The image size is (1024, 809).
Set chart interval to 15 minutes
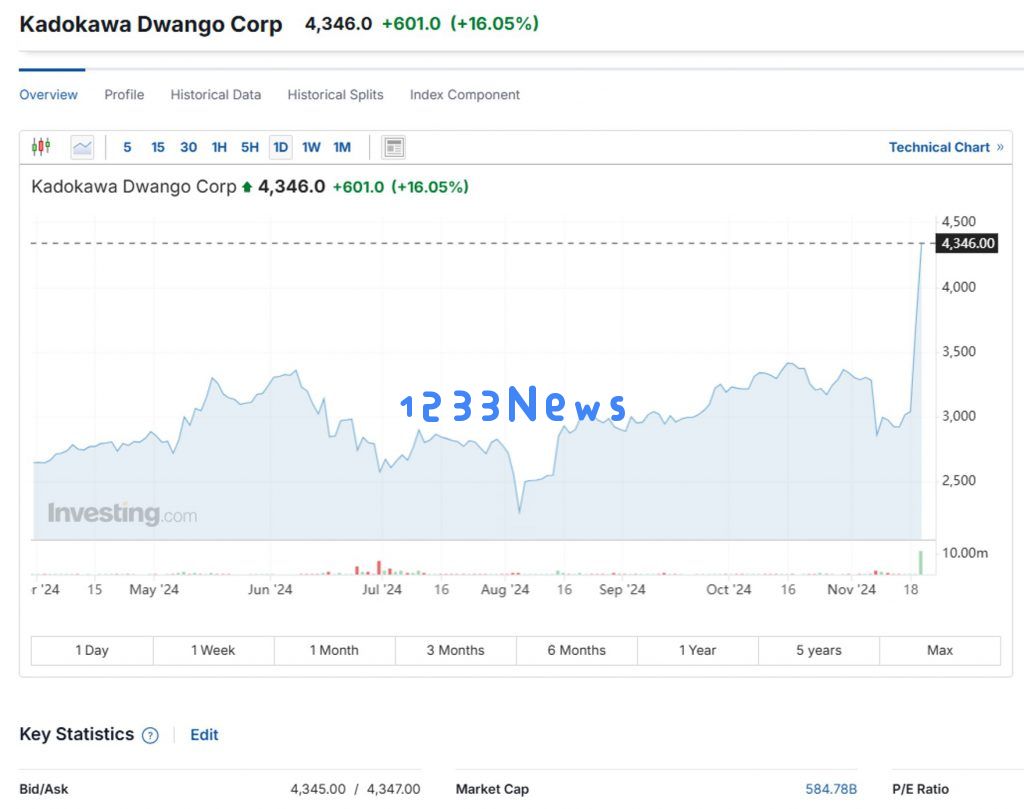[158, 148]
